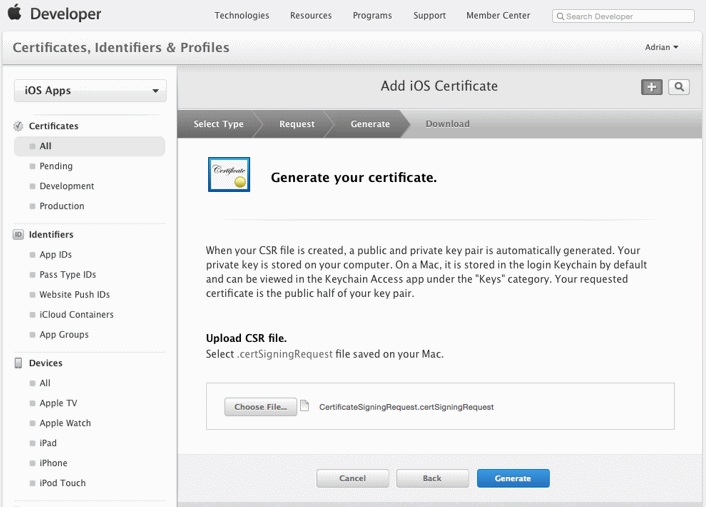Select Pending certificates

(56, 166)
